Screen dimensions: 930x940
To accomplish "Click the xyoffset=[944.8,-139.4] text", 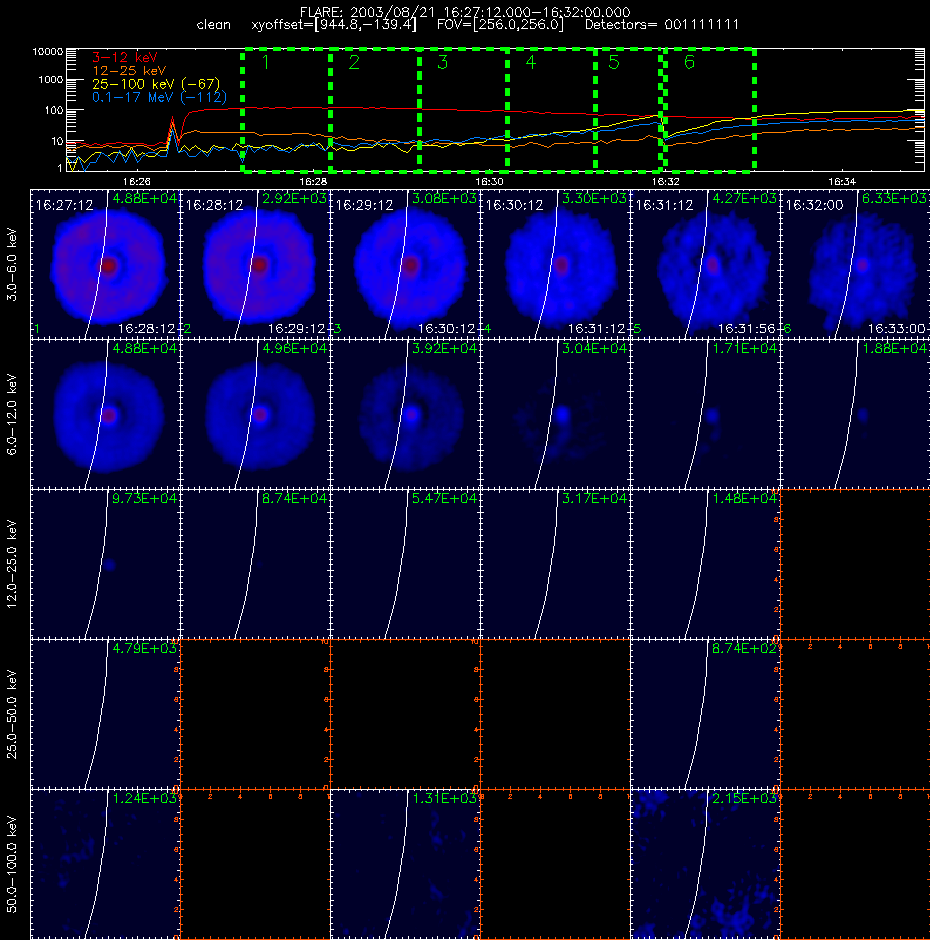I will (334, 25).
